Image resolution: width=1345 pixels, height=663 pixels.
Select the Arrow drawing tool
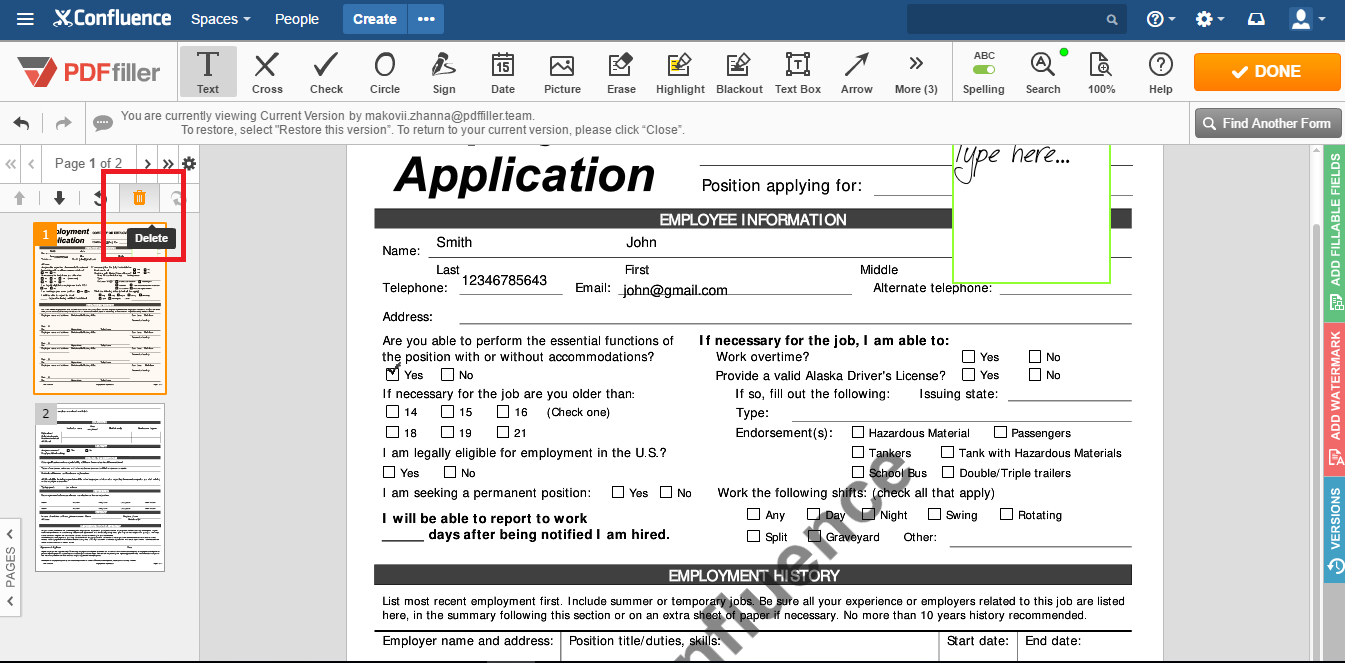coord(857,71)
